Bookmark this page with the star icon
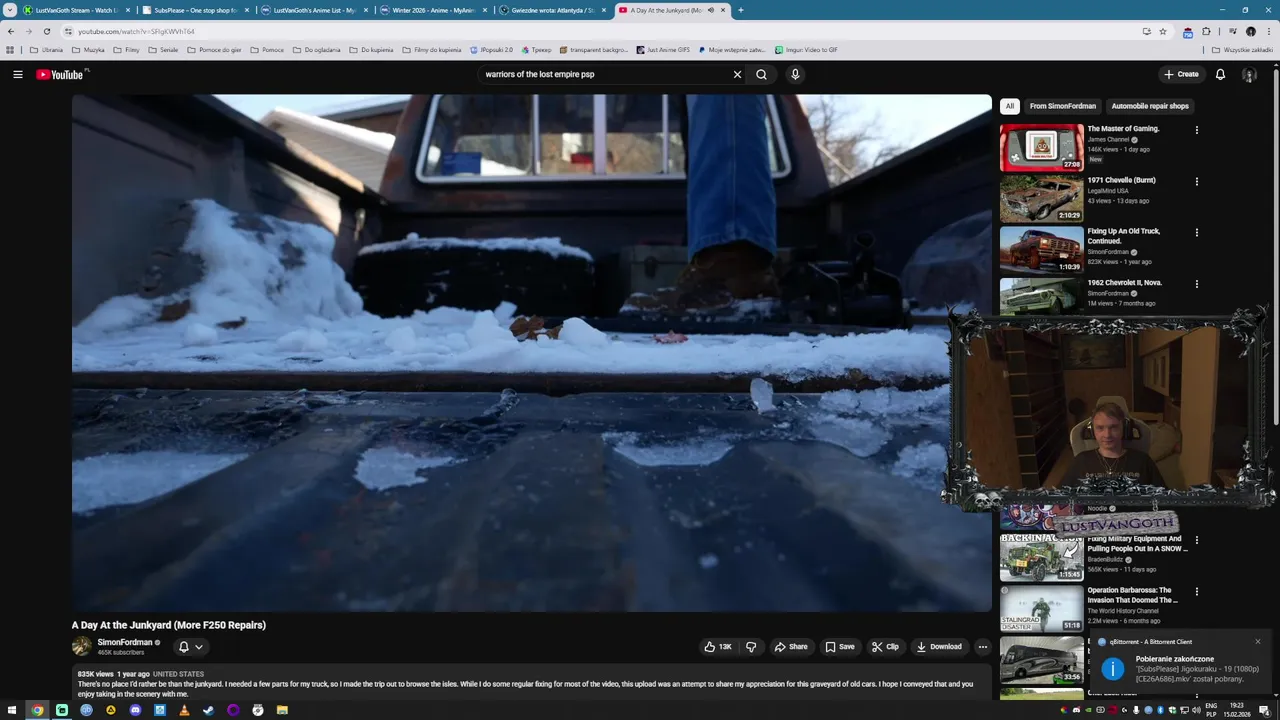This screenshot has height=720, width=1280. coord(1162,31)
